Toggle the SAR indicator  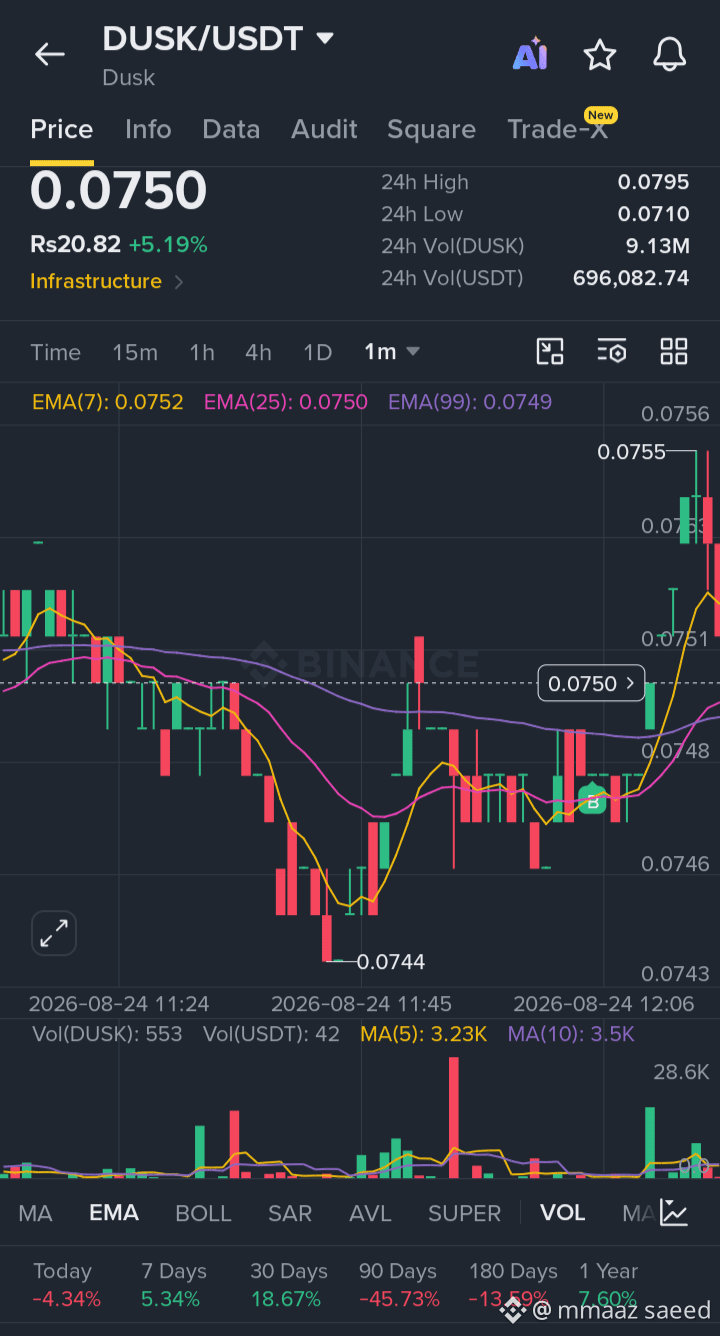point(290,1213)
